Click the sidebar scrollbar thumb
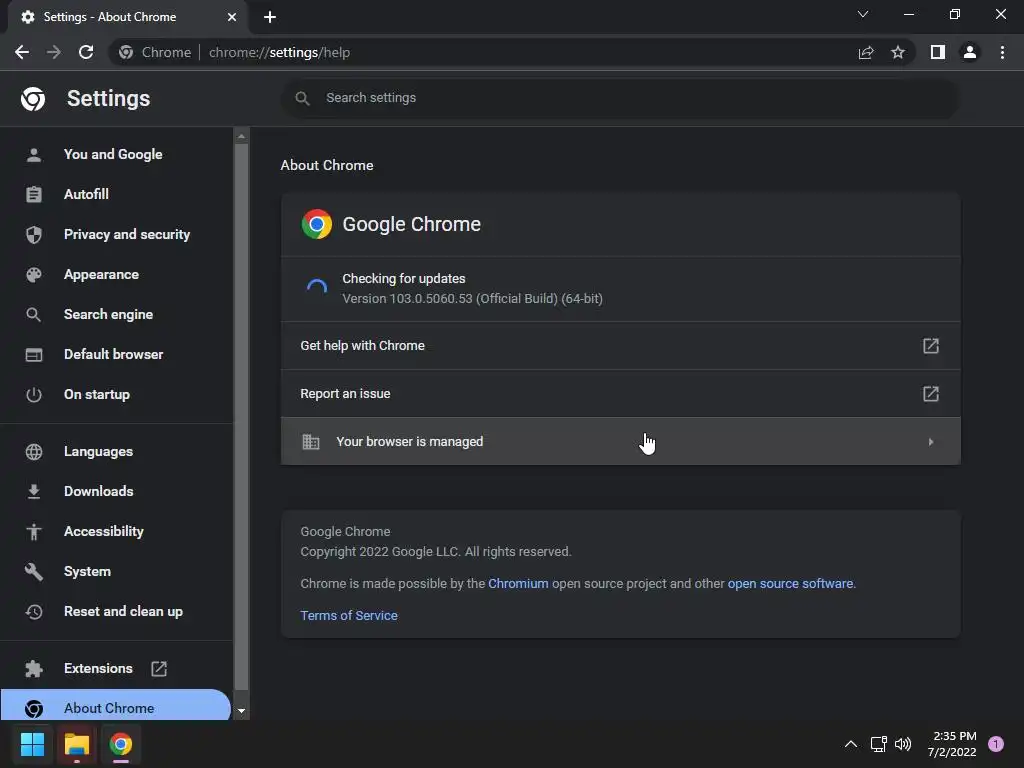 tap(241, 417)
